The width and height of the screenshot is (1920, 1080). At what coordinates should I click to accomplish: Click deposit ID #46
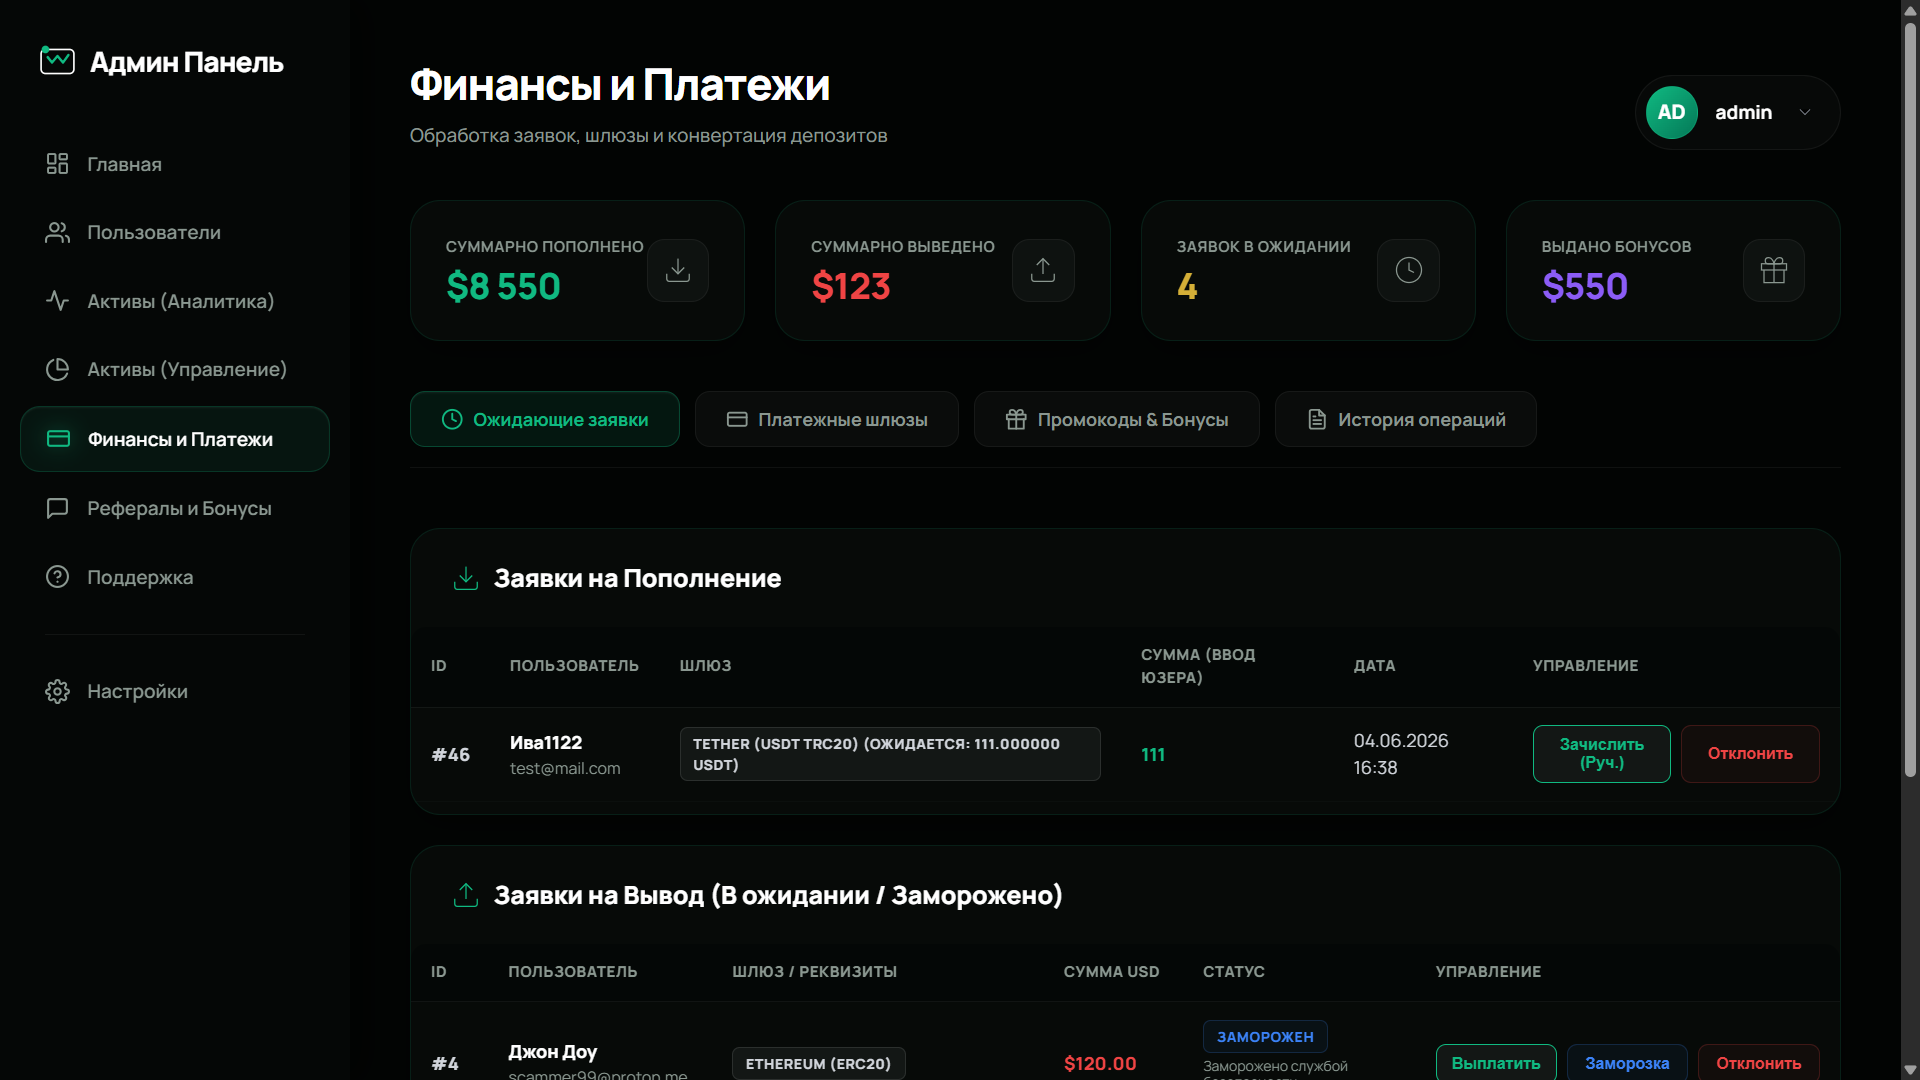click(x=451, y=755)
